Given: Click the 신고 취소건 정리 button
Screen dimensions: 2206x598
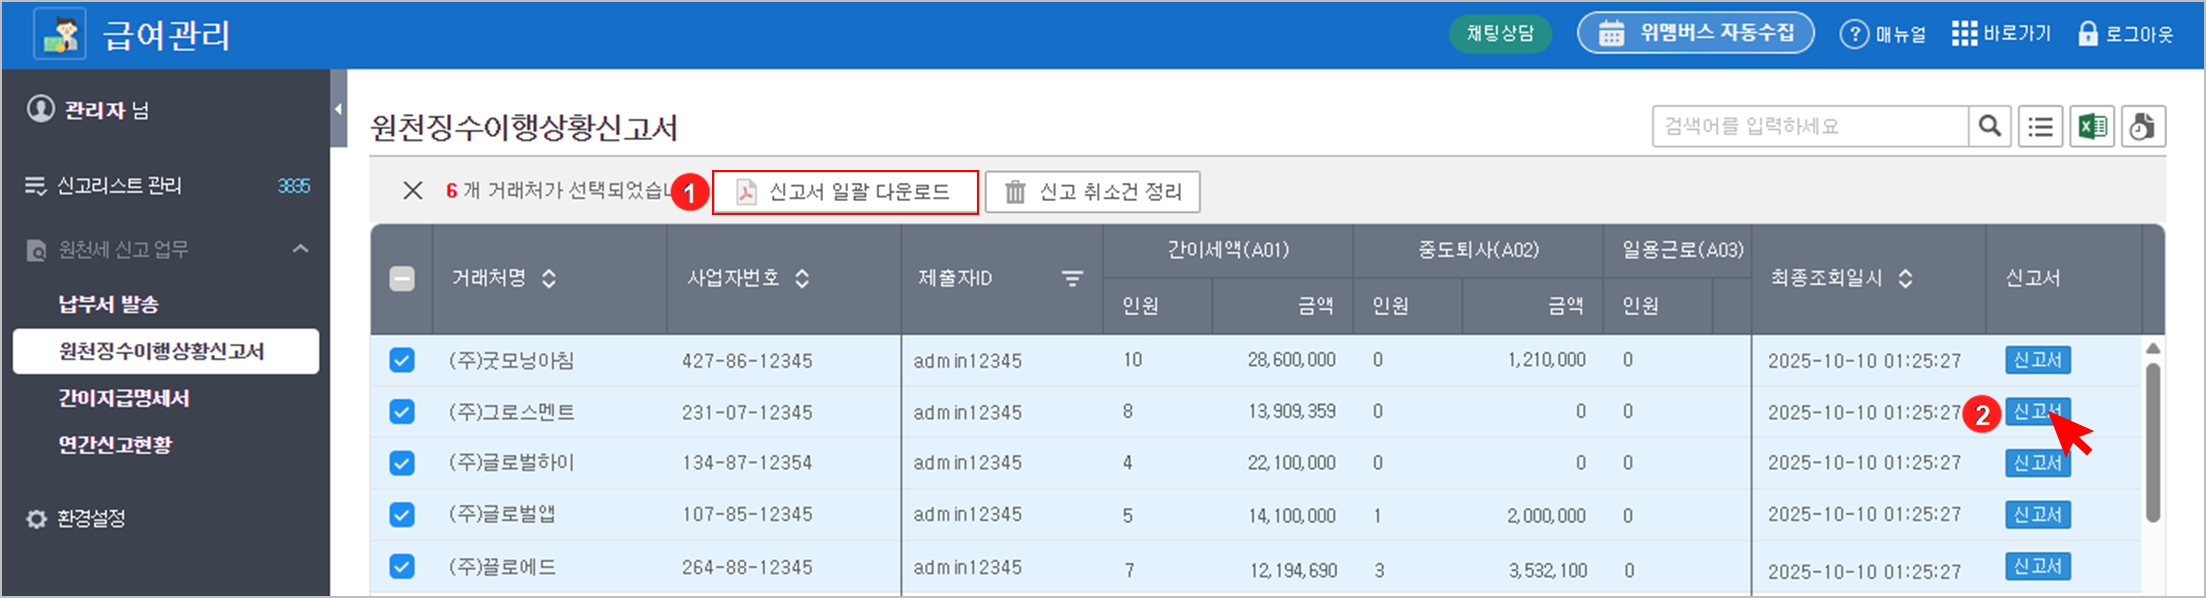Looking at the screenshot, I should click(1092, 192).
